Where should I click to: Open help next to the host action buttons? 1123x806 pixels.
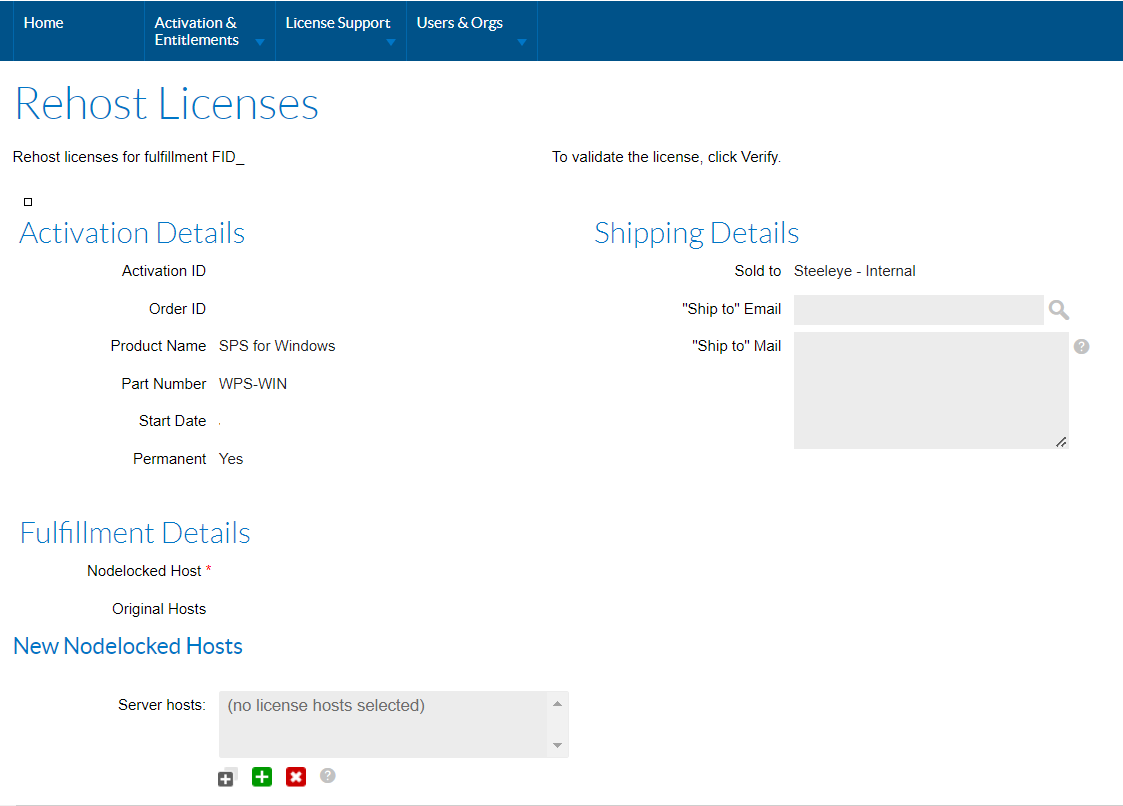point(327,776)
